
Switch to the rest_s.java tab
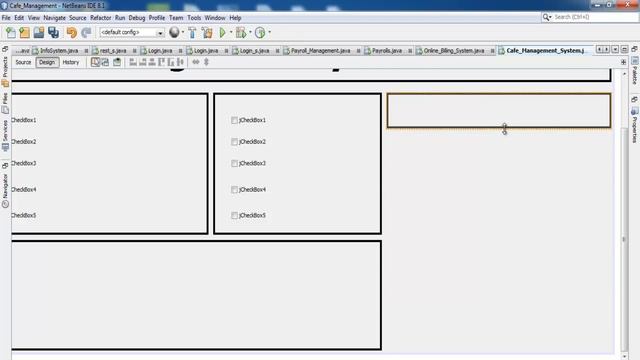click(x=113, y=51)
